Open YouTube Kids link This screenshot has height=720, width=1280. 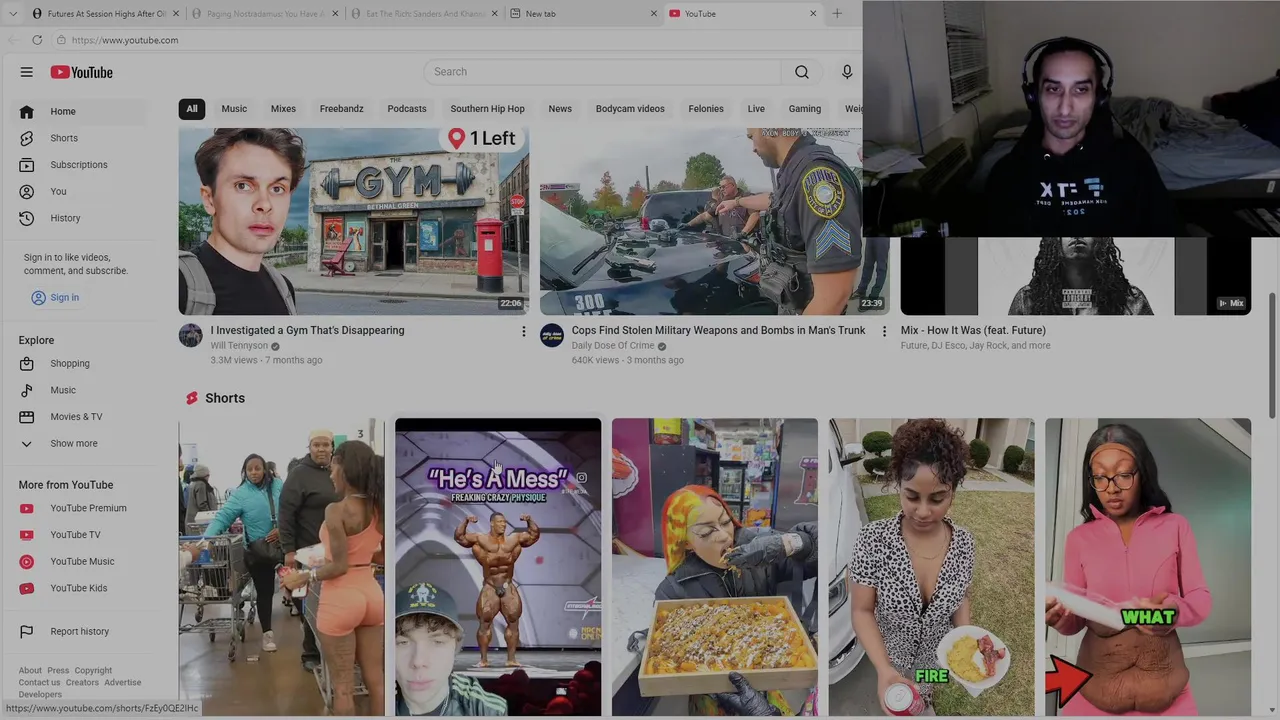coord(80,588)
